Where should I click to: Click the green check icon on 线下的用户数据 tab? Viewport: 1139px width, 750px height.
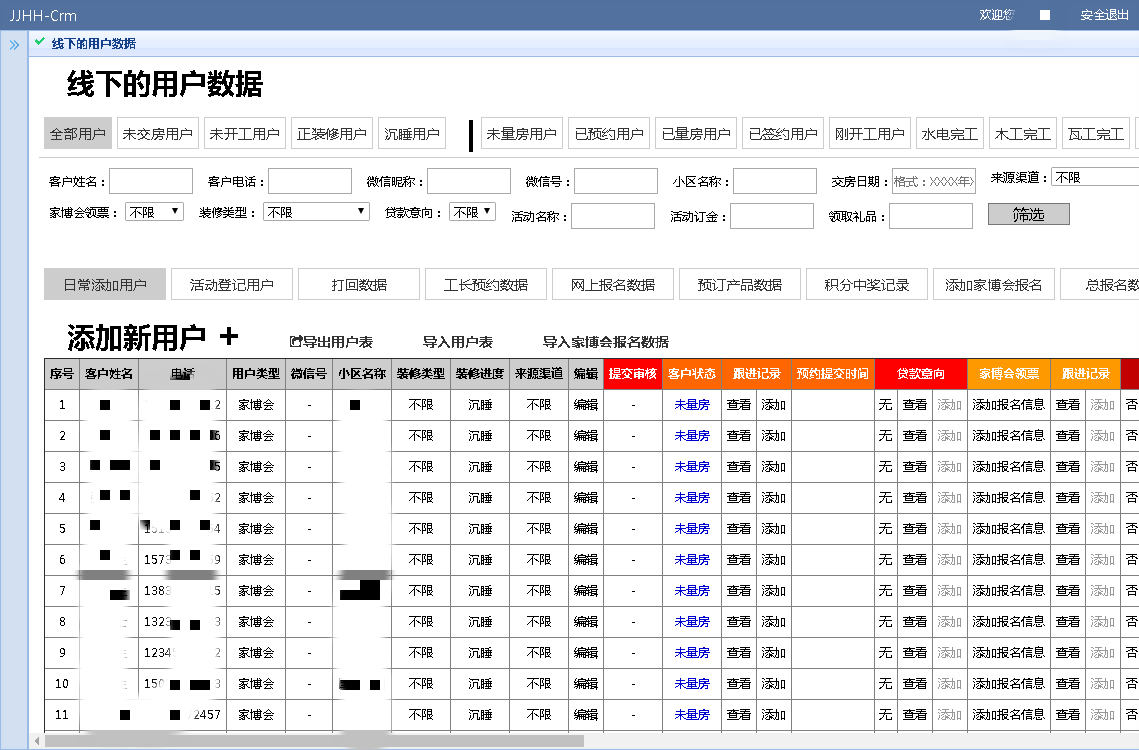click(x=40, y=42)
